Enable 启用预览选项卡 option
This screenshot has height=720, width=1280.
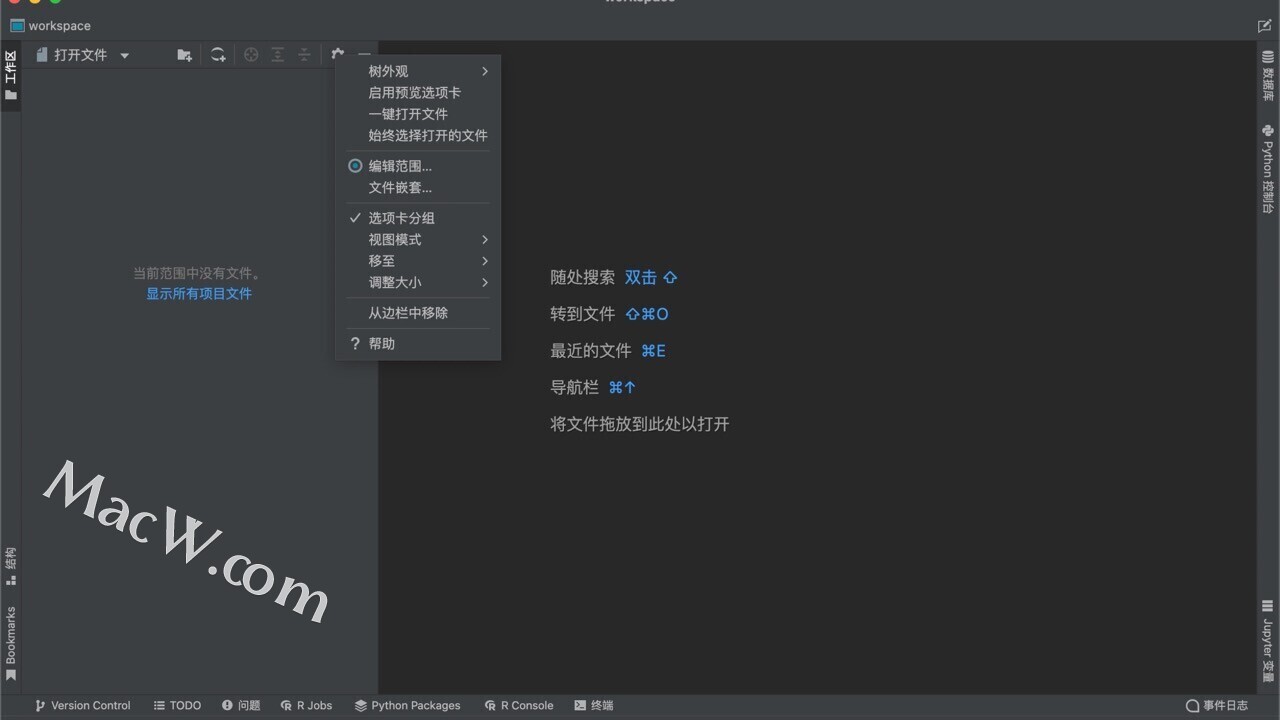click(412, 92)
